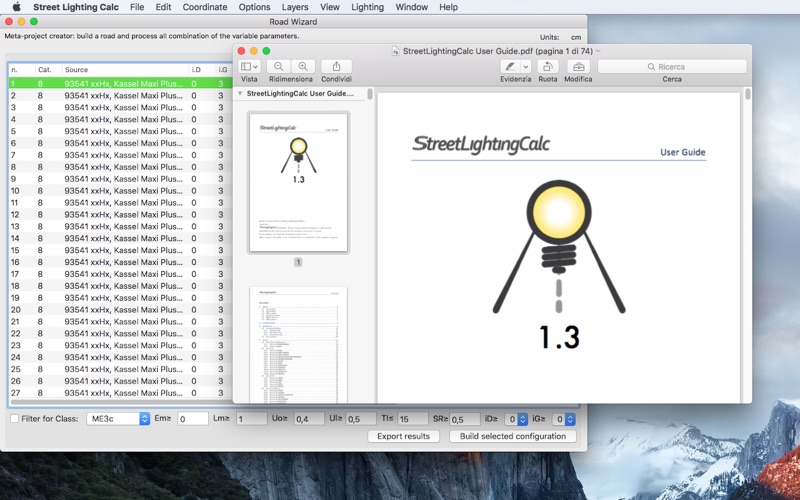Open the ME3c class dropdown

(x=118, y=418)
